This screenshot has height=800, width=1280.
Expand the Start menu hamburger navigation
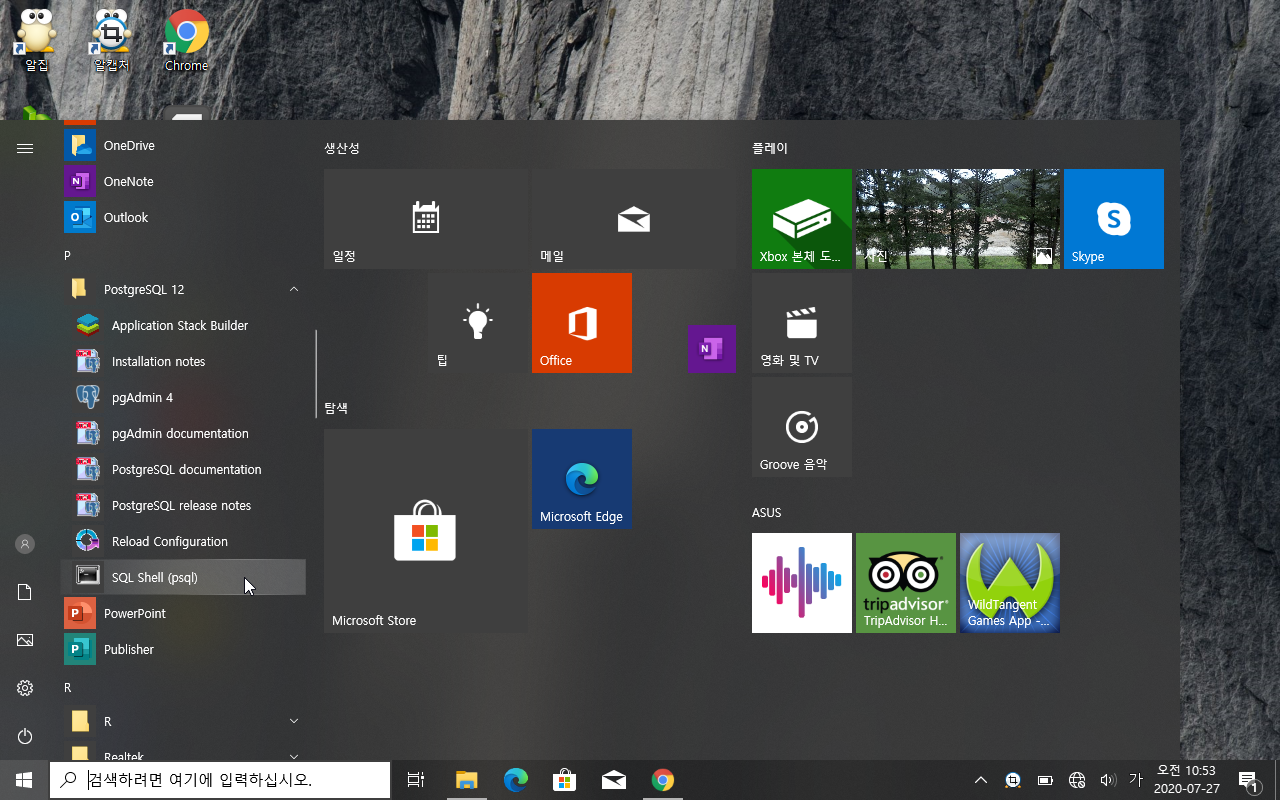click(x=25, y=148)
